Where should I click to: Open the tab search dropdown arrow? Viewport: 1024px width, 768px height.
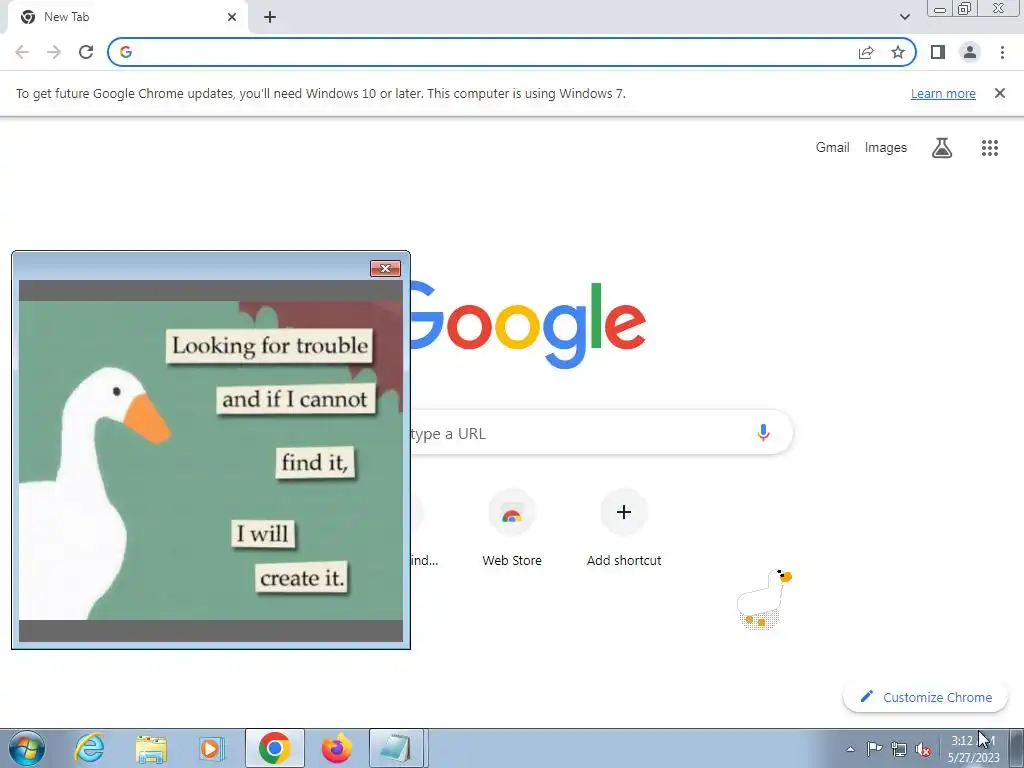(x=904, y=17)
